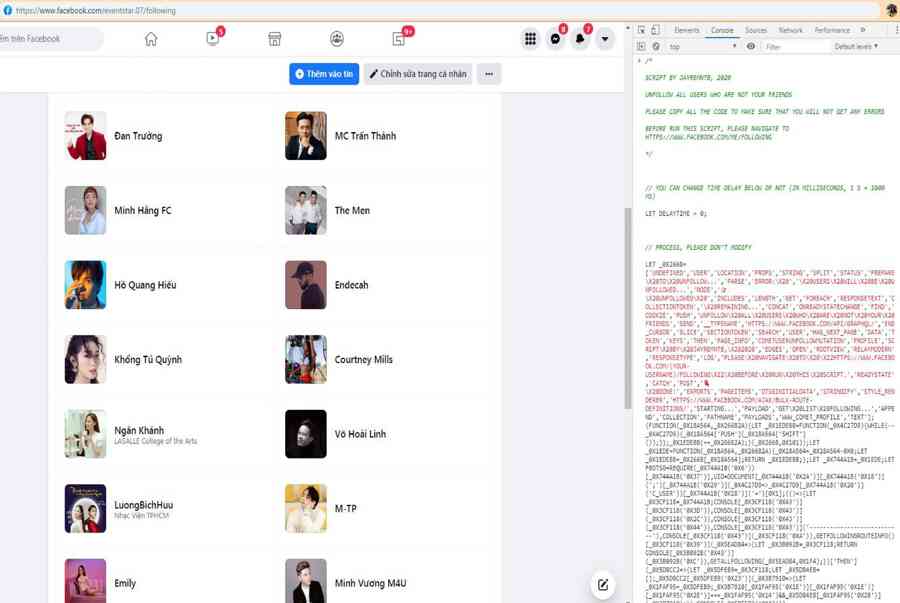The image size is (900, 603).
Task: Click Hồ Quang Hiếu's thumbnail
Action: 86,285
